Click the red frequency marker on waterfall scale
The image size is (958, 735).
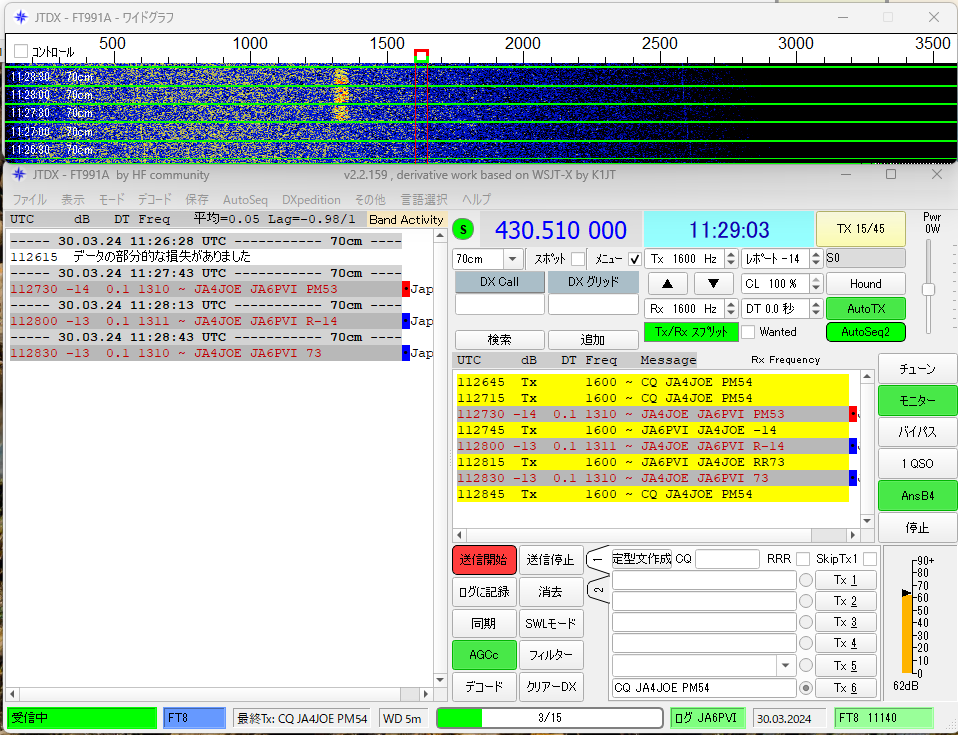pyautogui.click(x=421, y=56)
